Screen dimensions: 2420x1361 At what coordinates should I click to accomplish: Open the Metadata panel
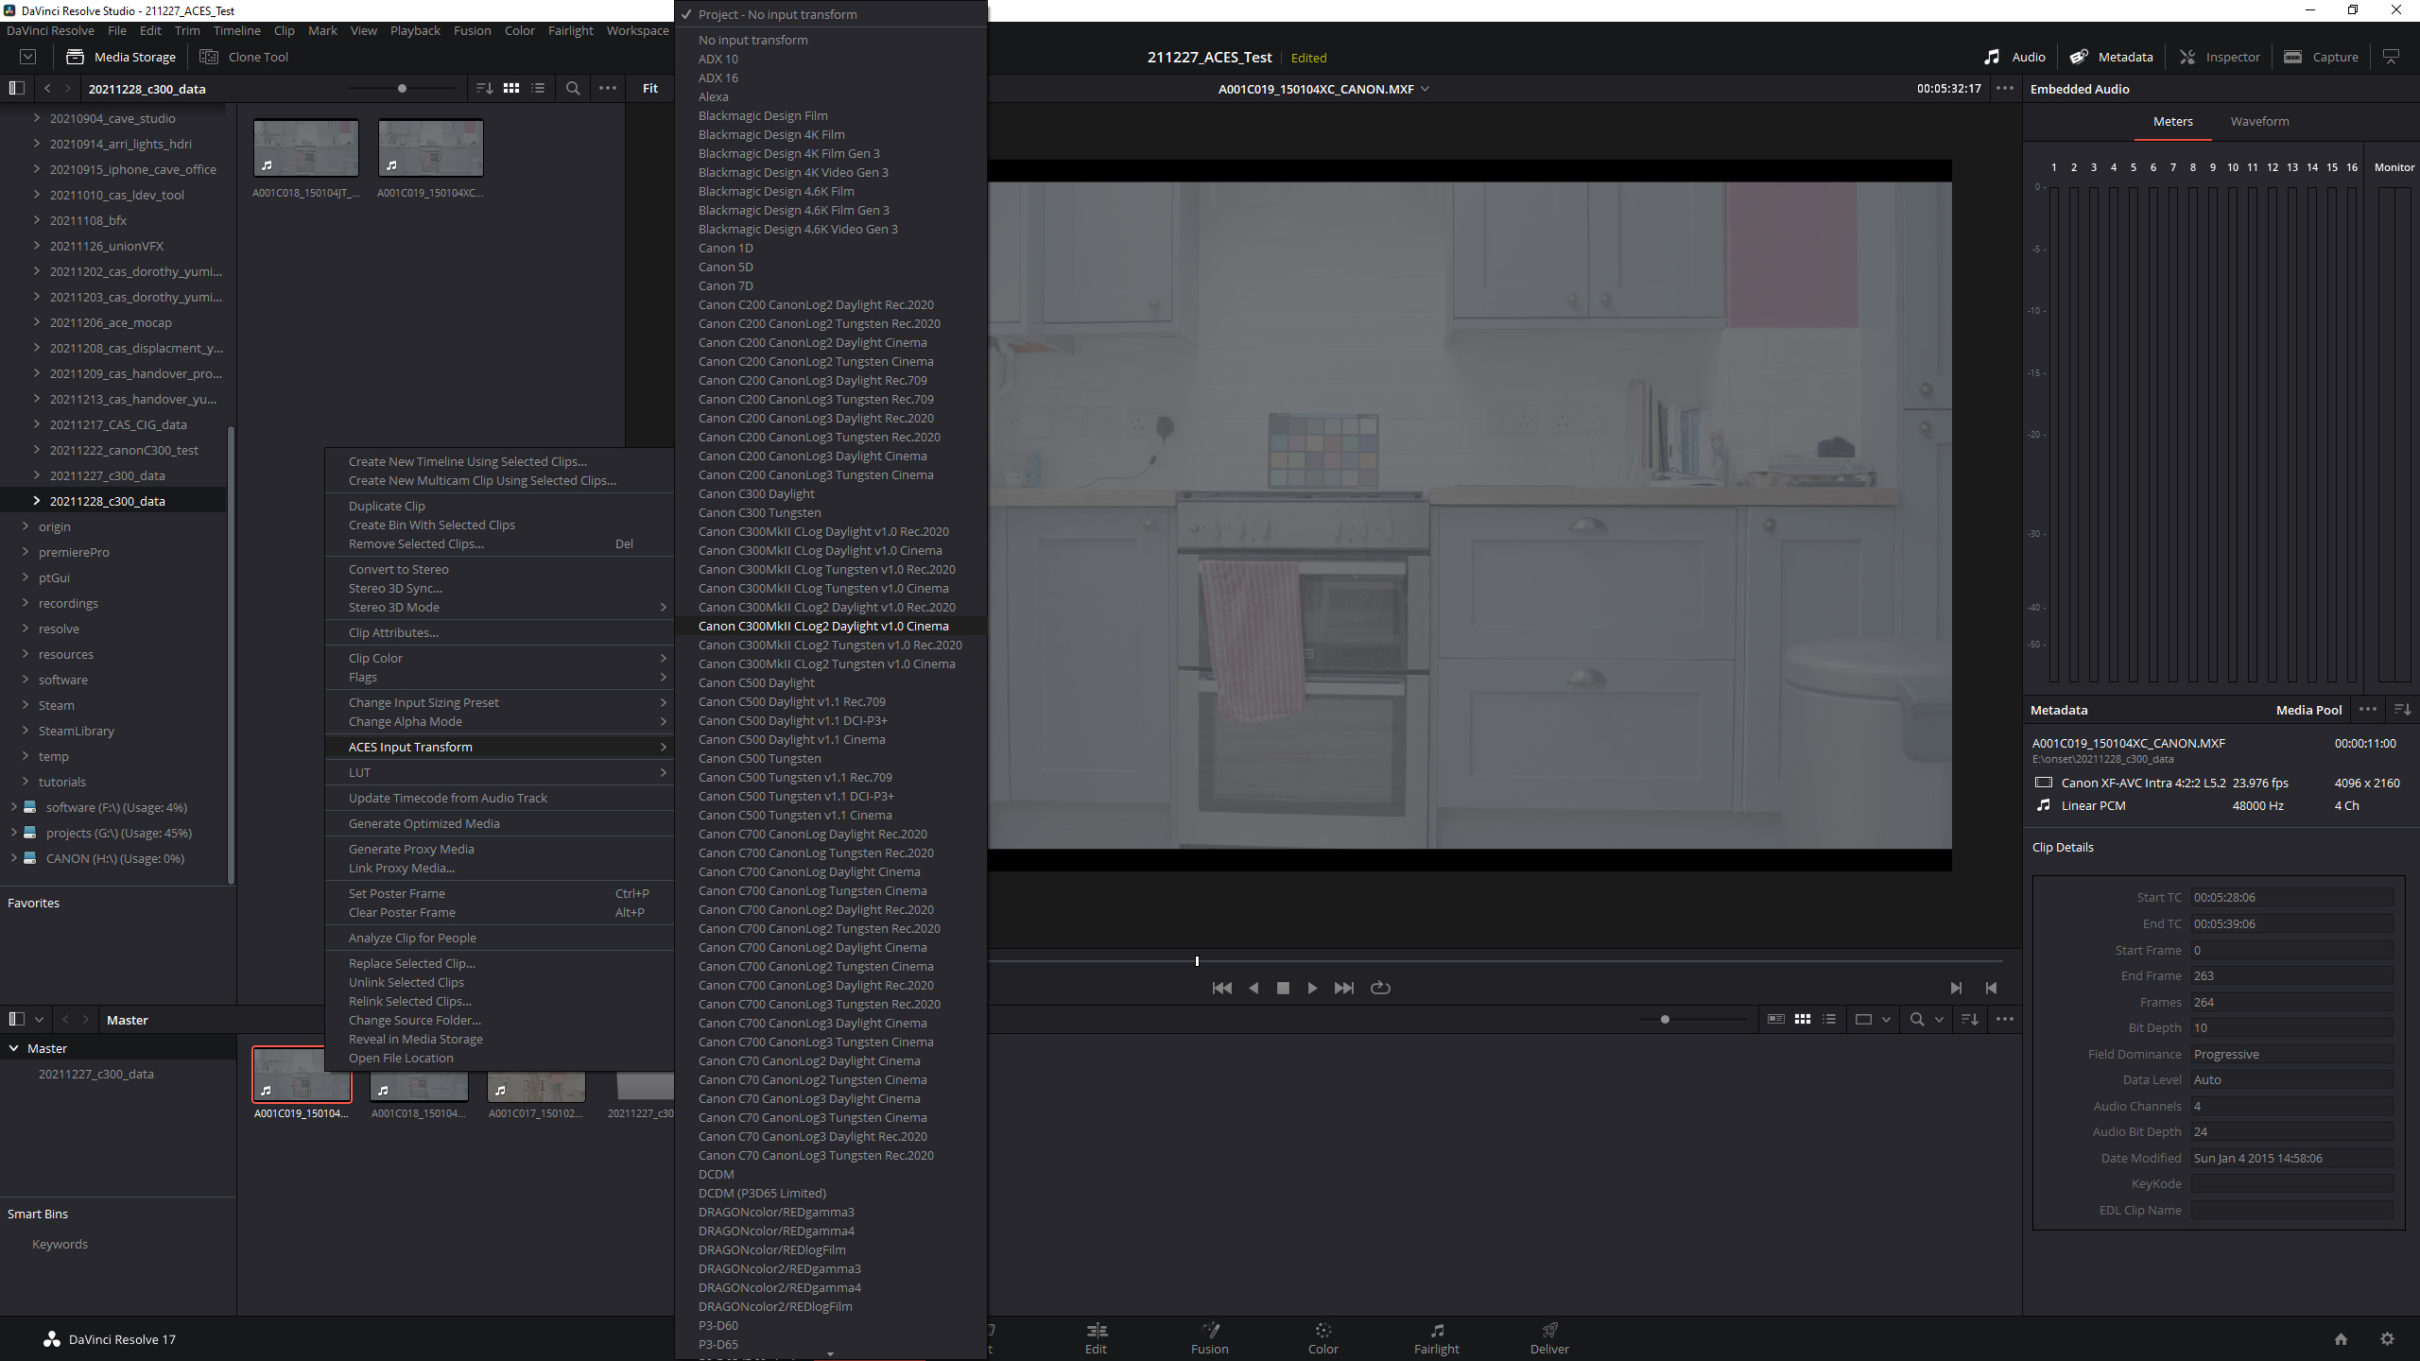click(2111, 57)
